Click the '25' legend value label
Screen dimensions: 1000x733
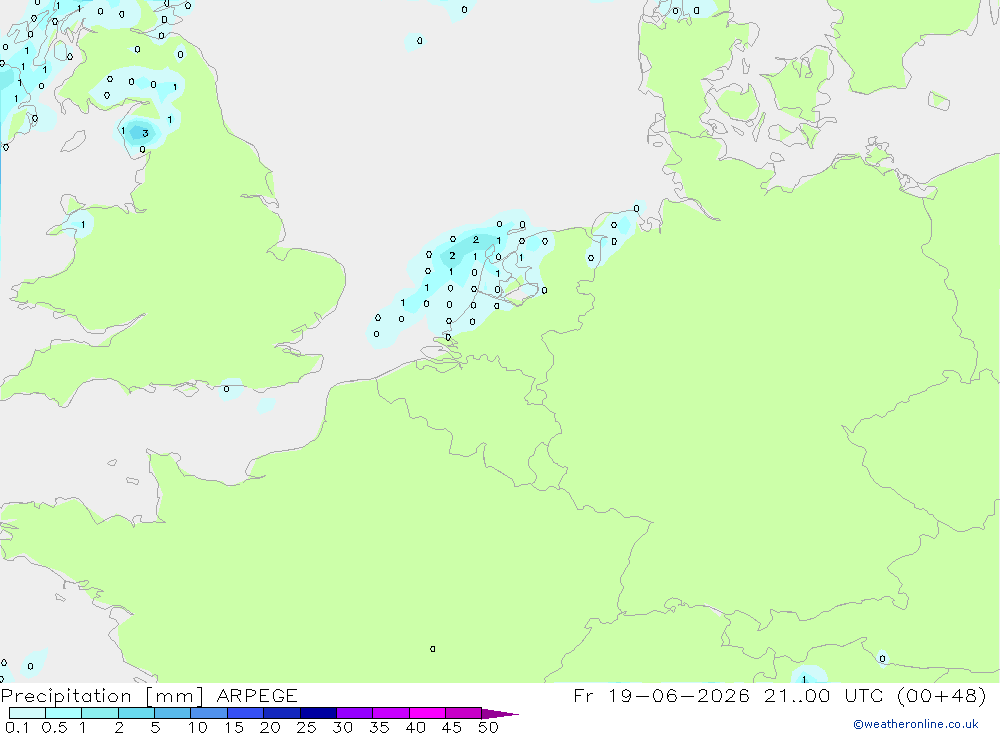tap(306, 727)
